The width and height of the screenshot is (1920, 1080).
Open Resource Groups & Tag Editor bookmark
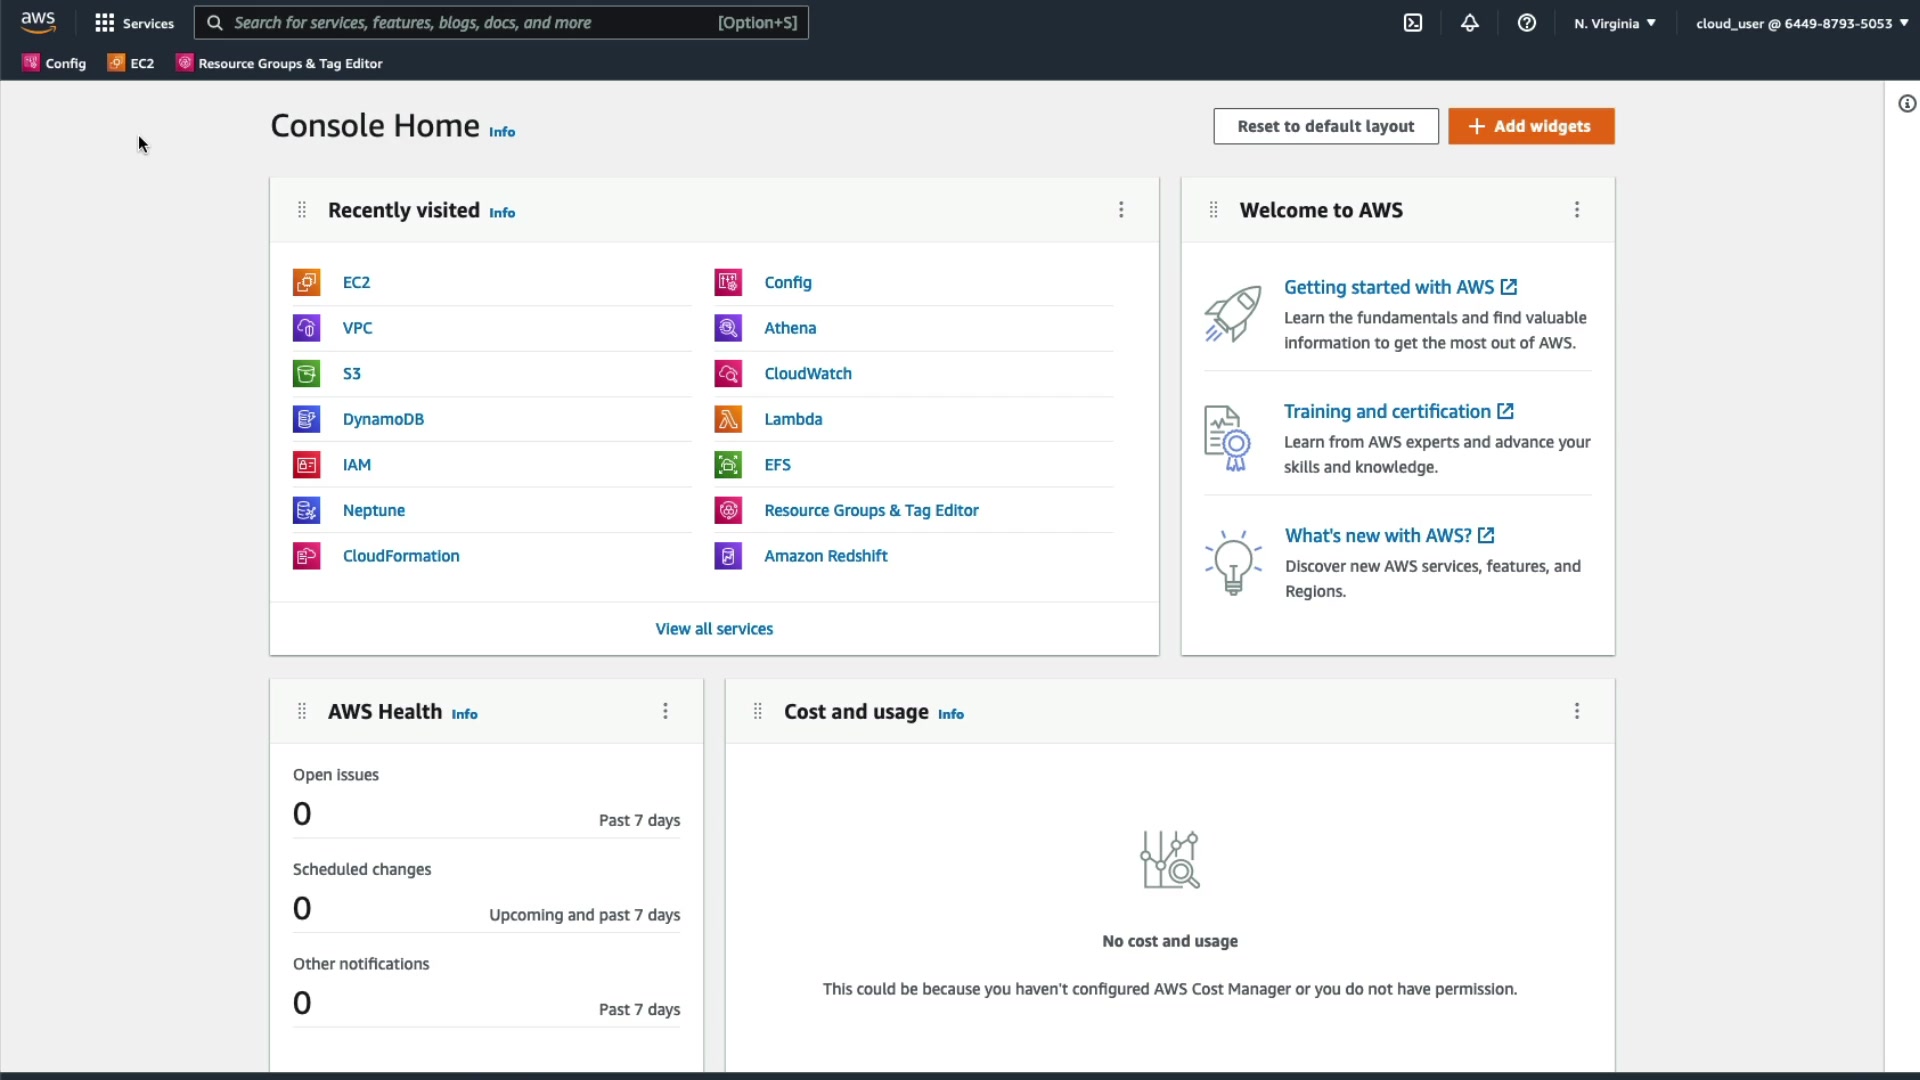pyautogui.click(x=280, y=63)
